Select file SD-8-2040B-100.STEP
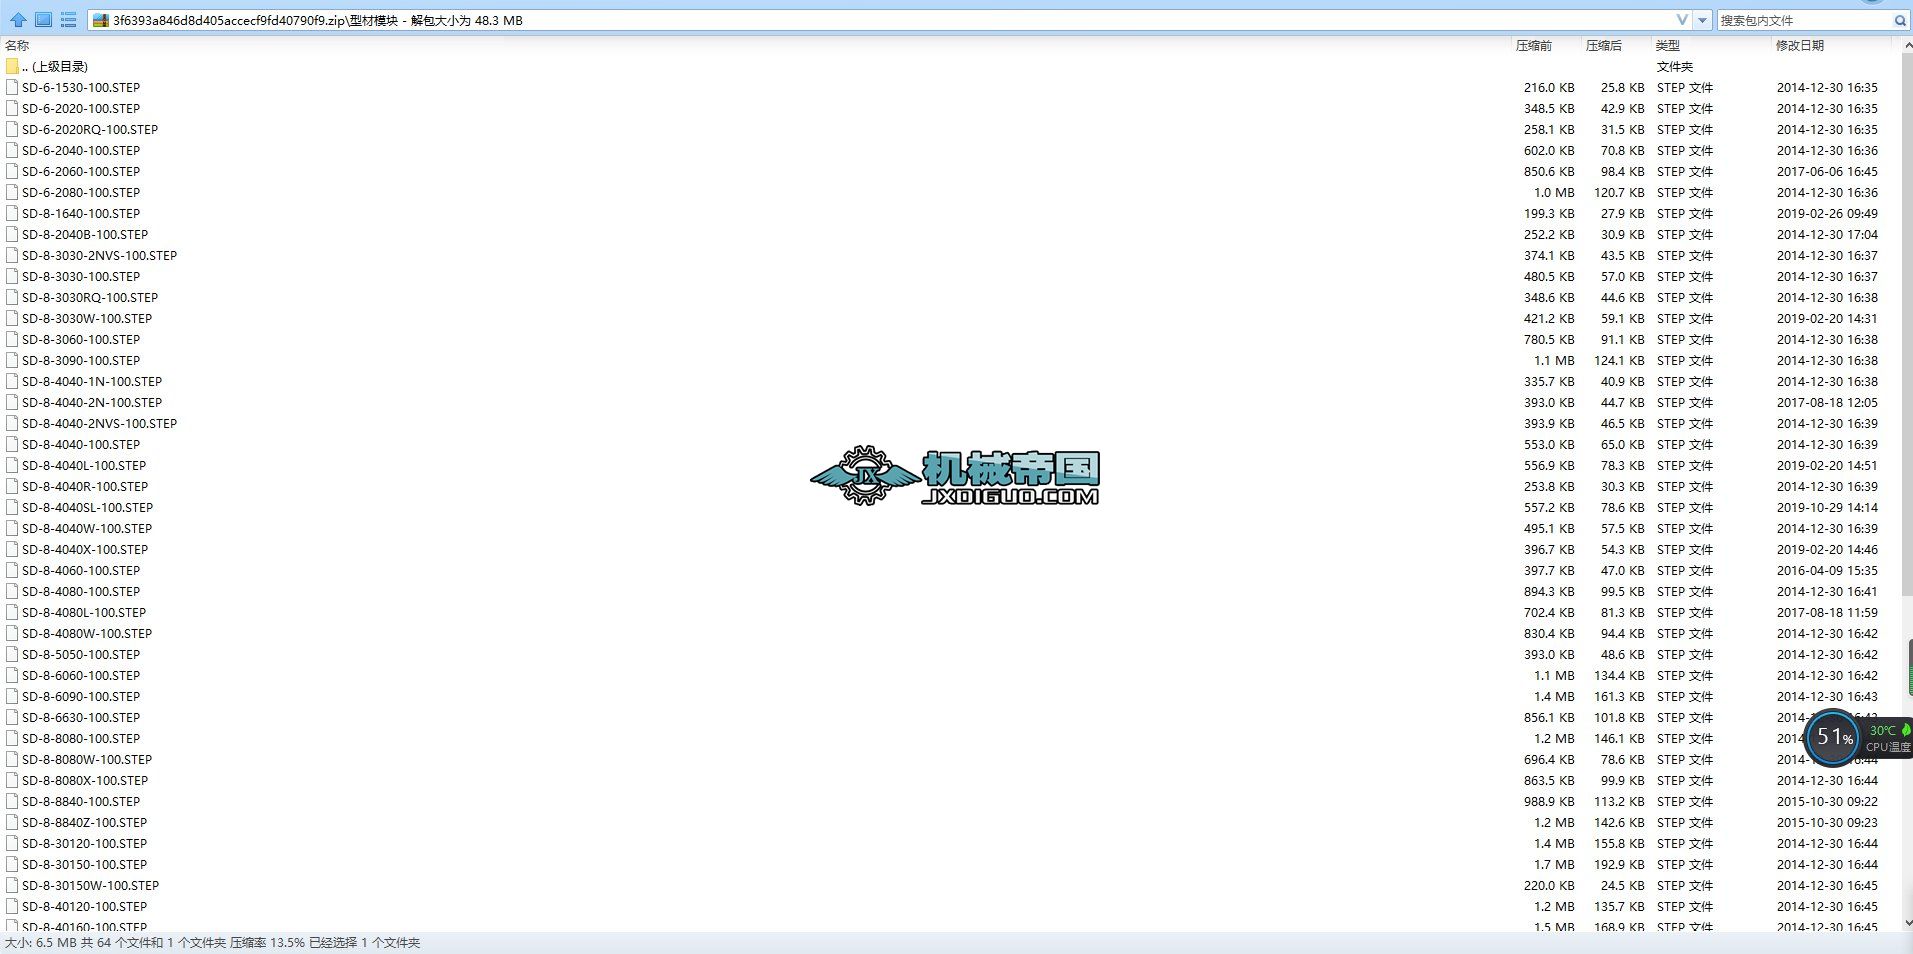 pyautogui.click(x=85, y=234)
